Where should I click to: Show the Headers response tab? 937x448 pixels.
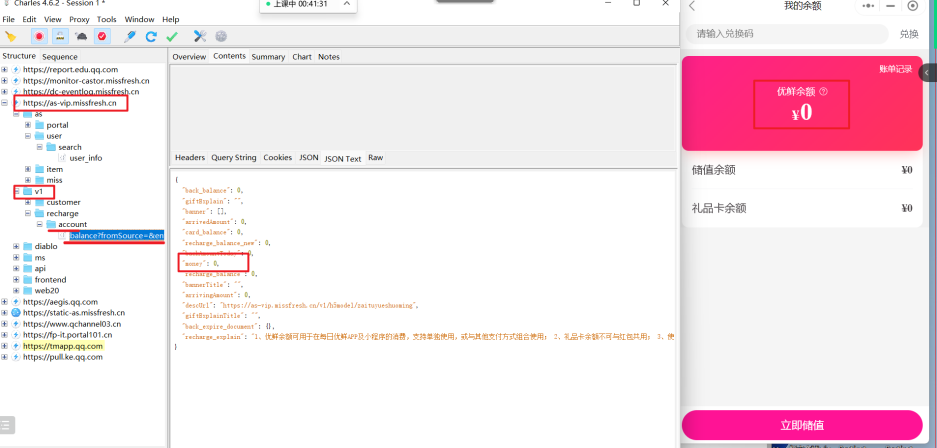tap(189, 158)
